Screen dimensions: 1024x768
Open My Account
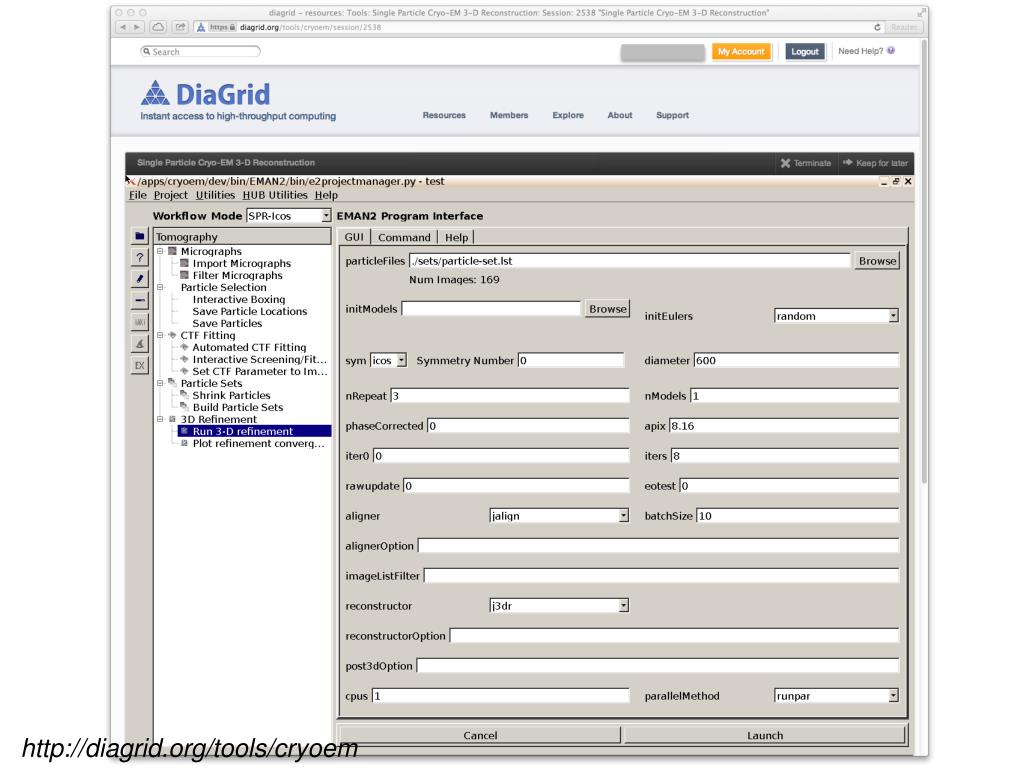click(x=741, y=52)
